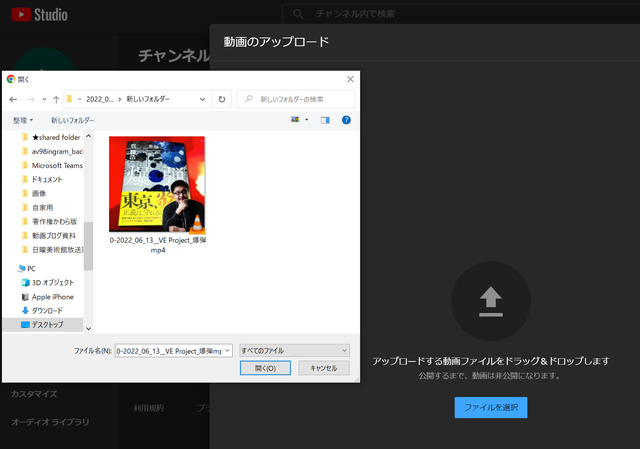Select PC in navigation tree
This screenshot has height=449, width=640.
tap(27, 268)
